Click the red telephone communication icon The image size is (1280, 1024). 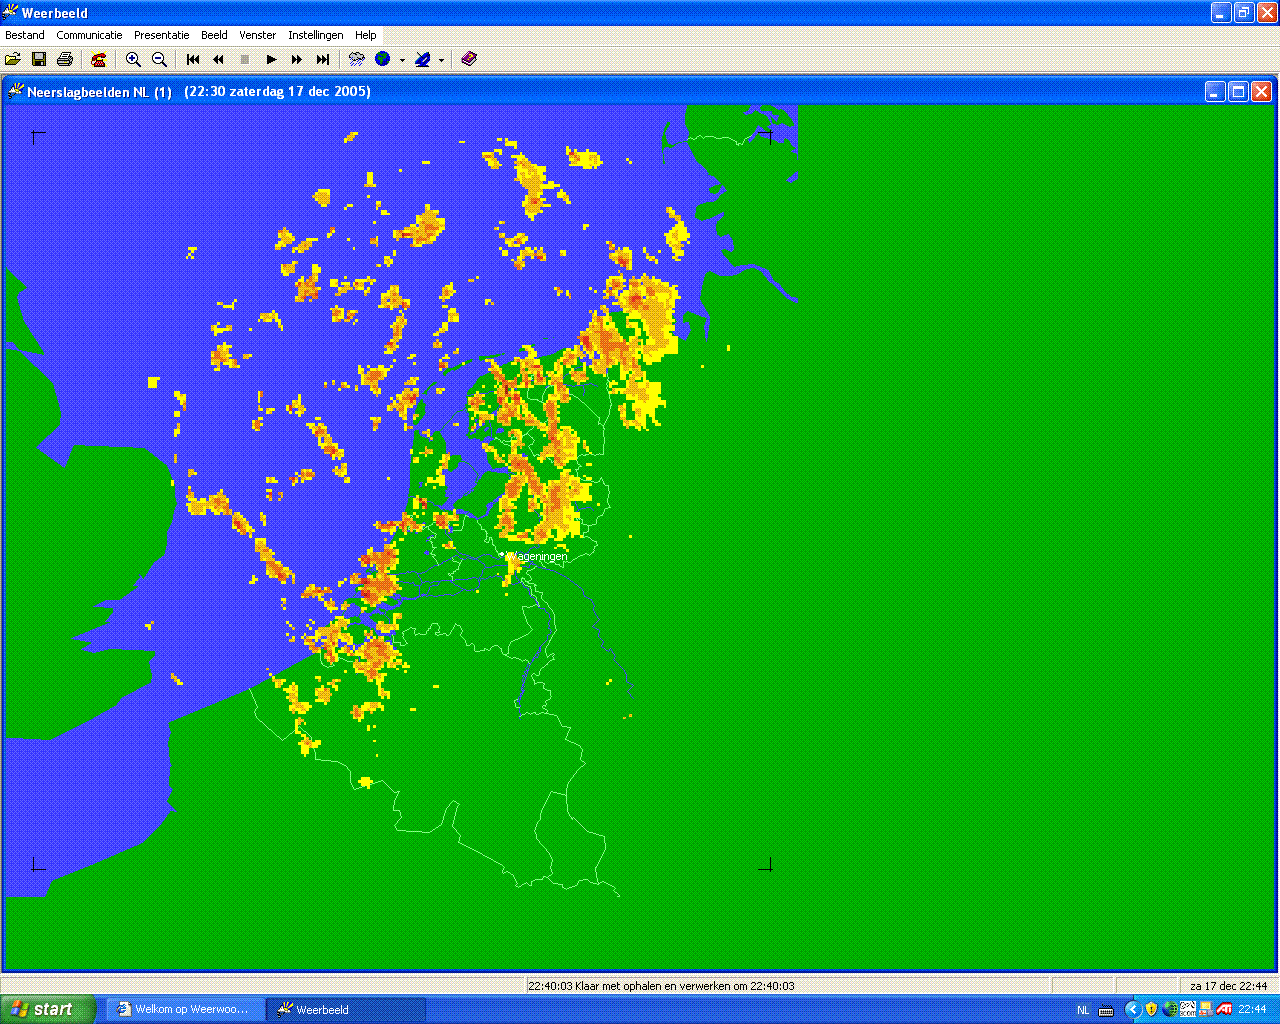pyautogui.click(x=98, y=60)
